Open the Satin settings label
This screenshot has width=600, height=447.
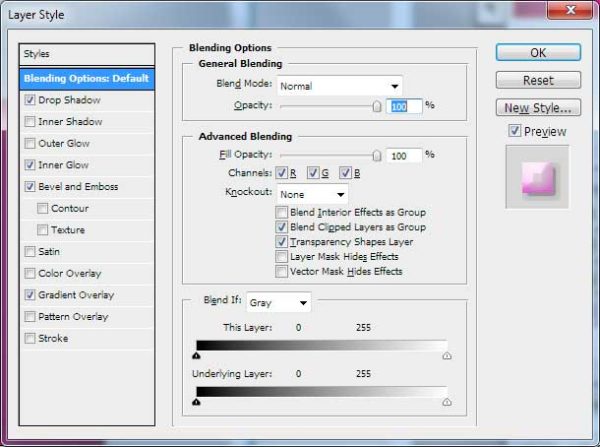[x=49, y=252]
